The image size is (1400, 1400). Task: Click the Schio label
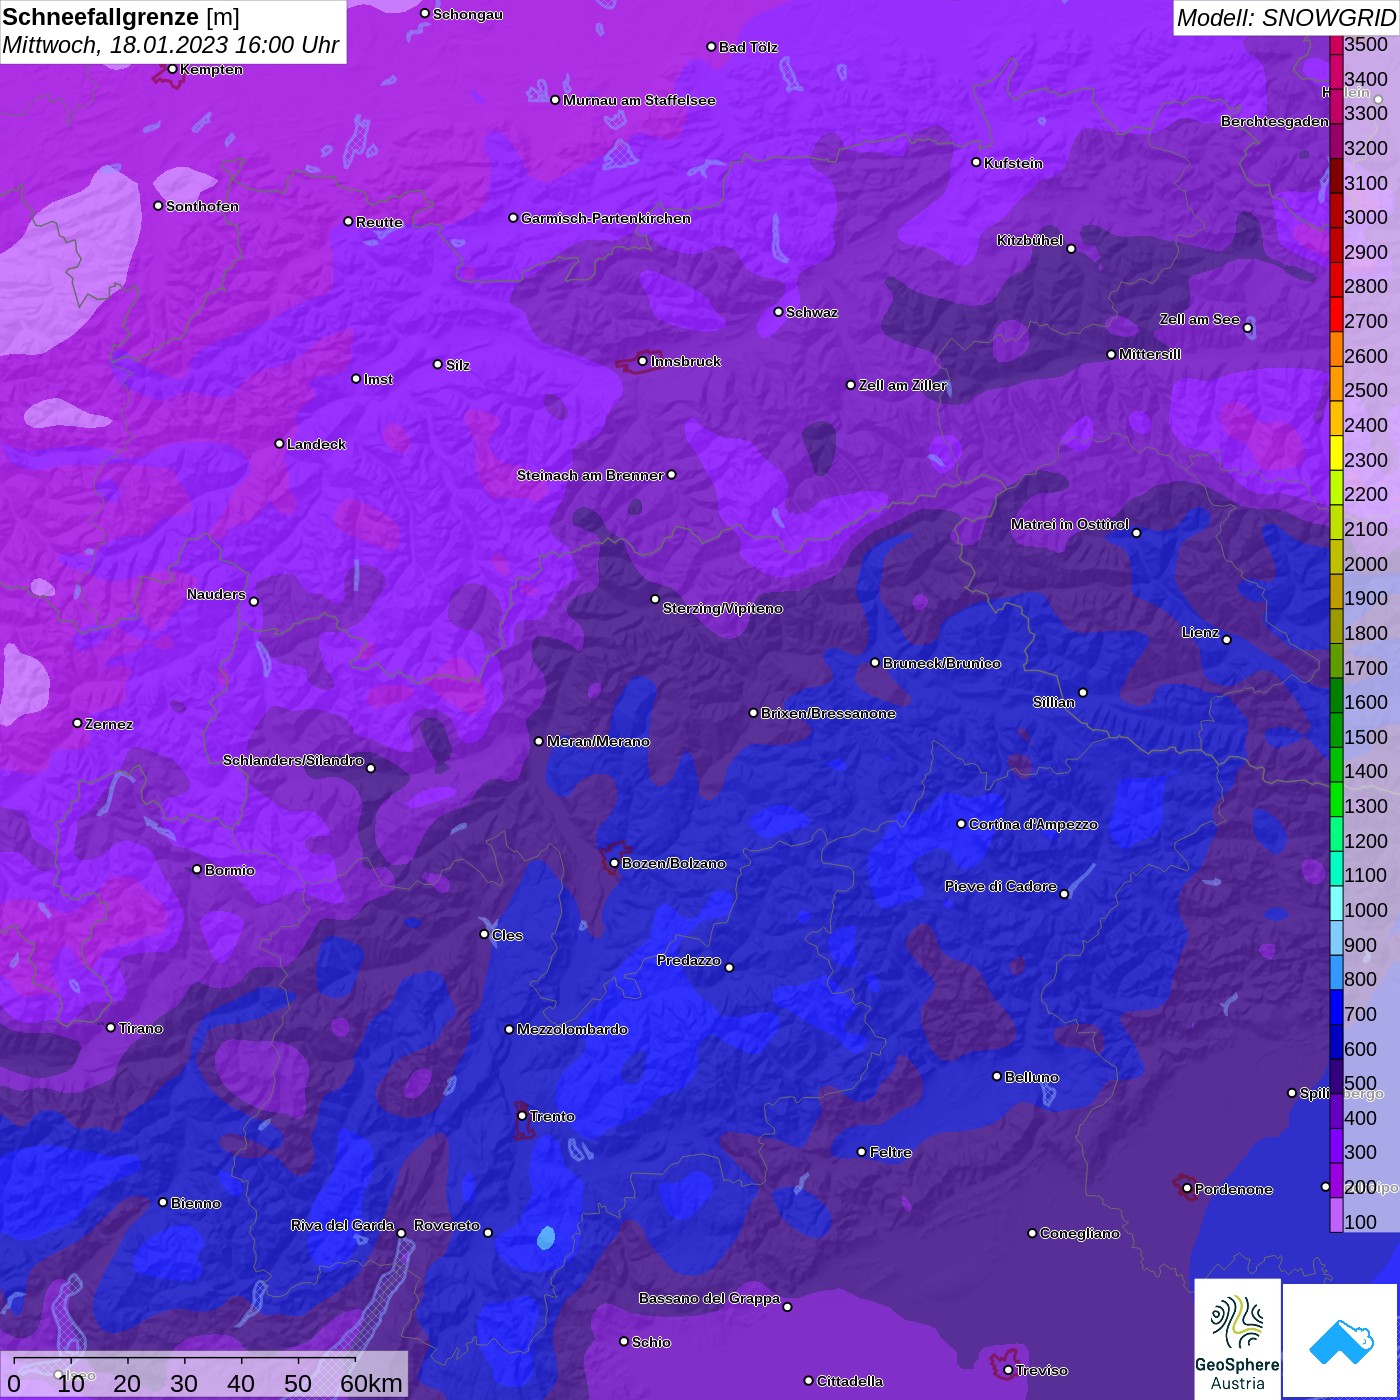pos(651,1342)
